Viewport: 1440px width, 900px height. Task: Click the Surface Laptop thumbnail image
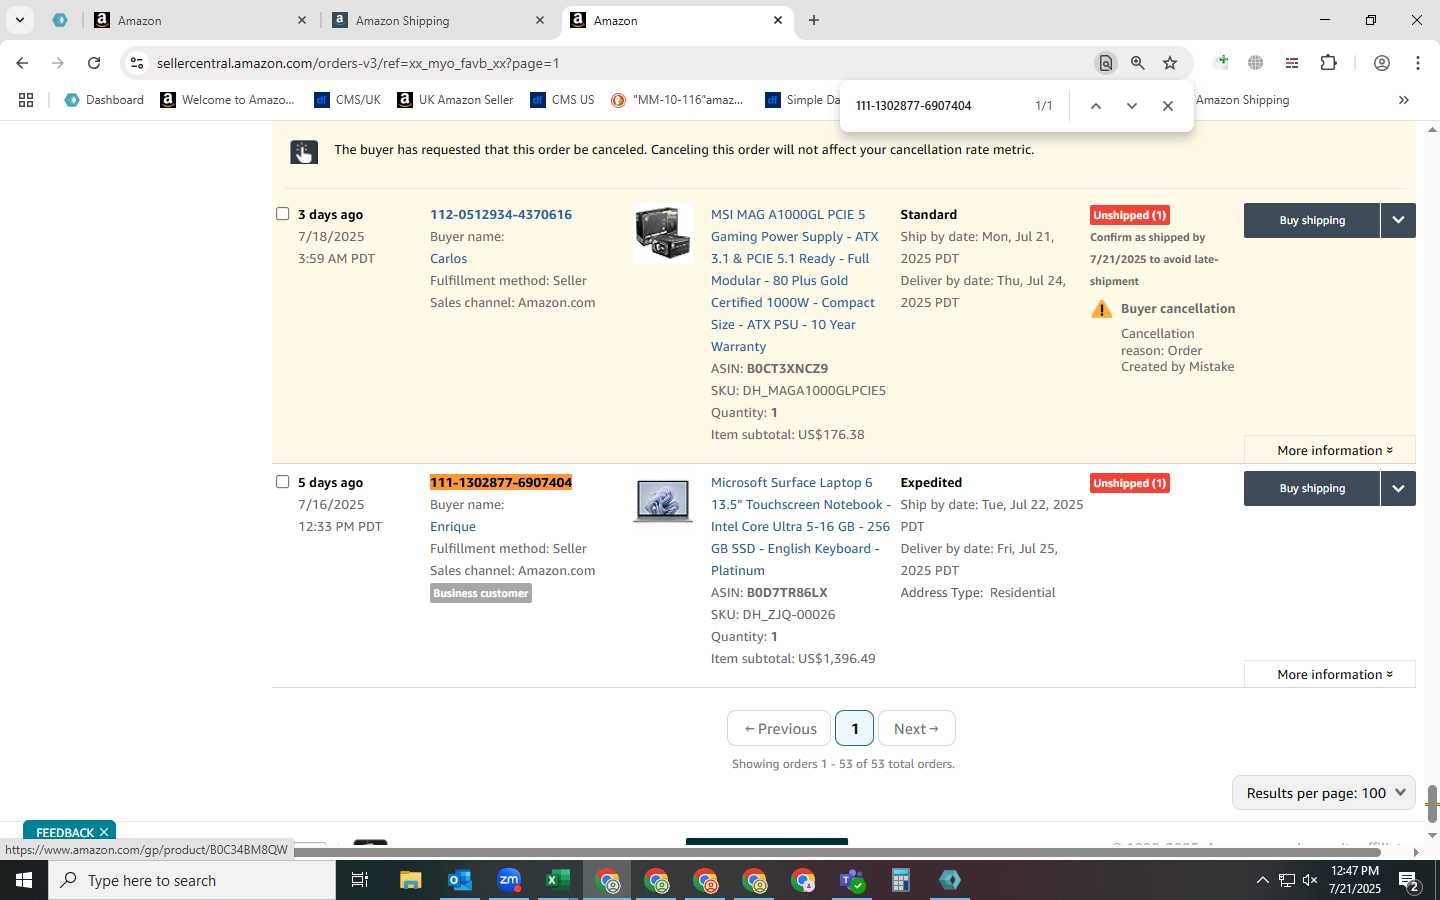tap(662, 500)
